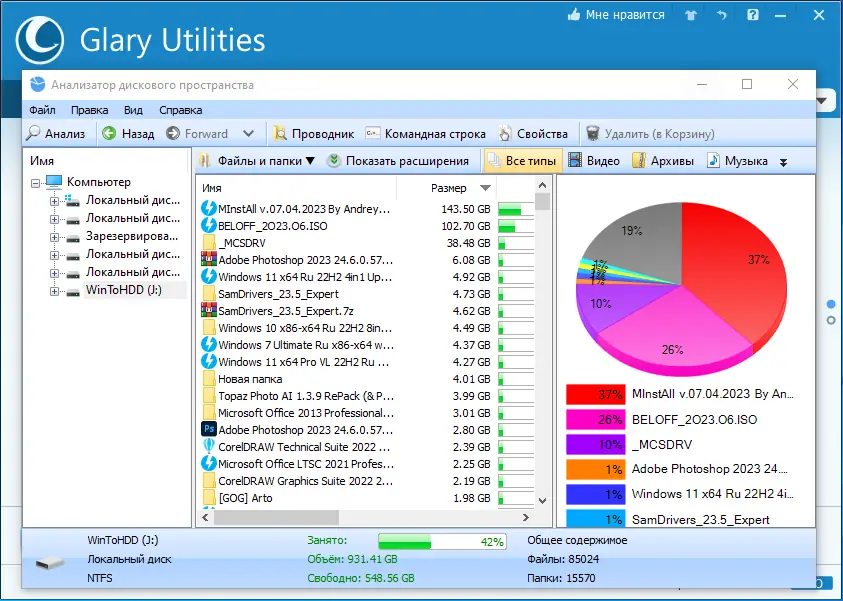Viewport: 843px width, 601px height.
Task: Expand the first Локальный диск node
Action: pos(54,201)
